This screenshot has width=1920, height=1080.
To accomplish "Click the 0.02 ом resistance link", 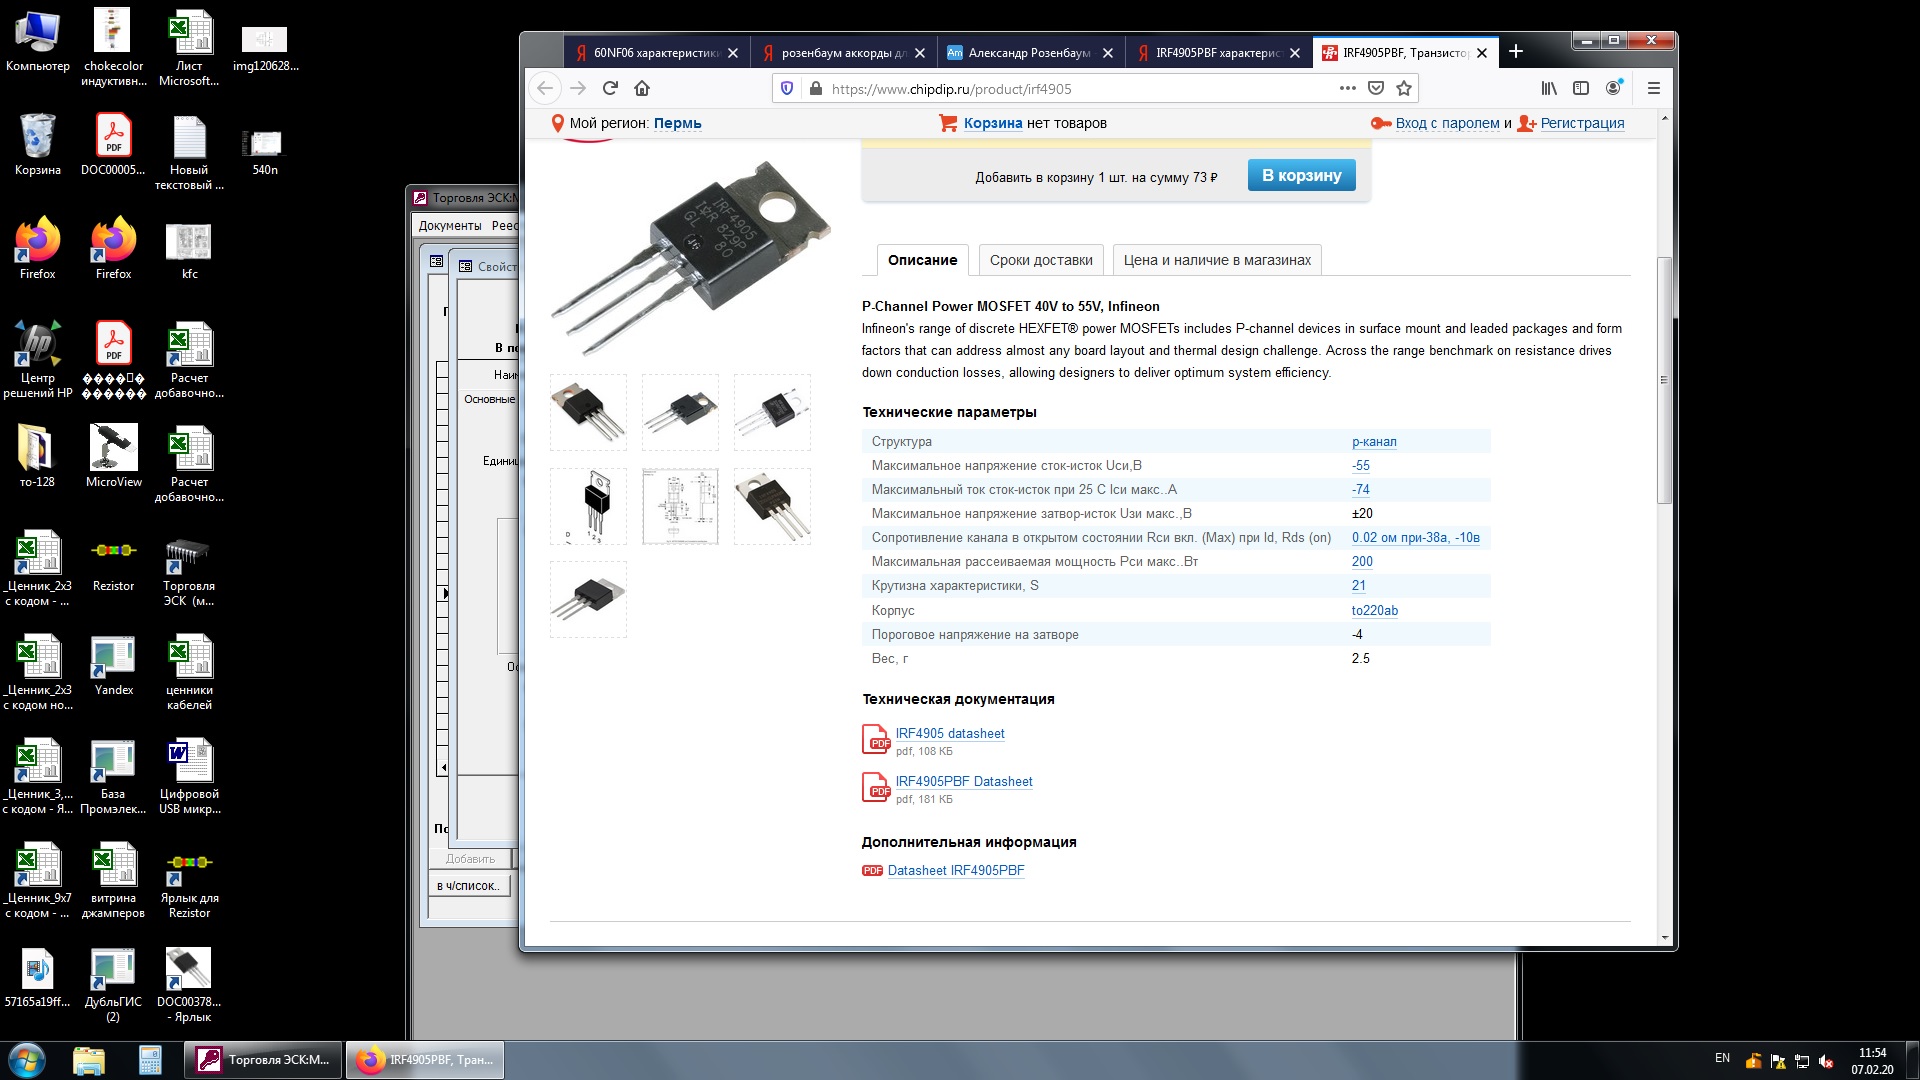I will point(1416,537).
